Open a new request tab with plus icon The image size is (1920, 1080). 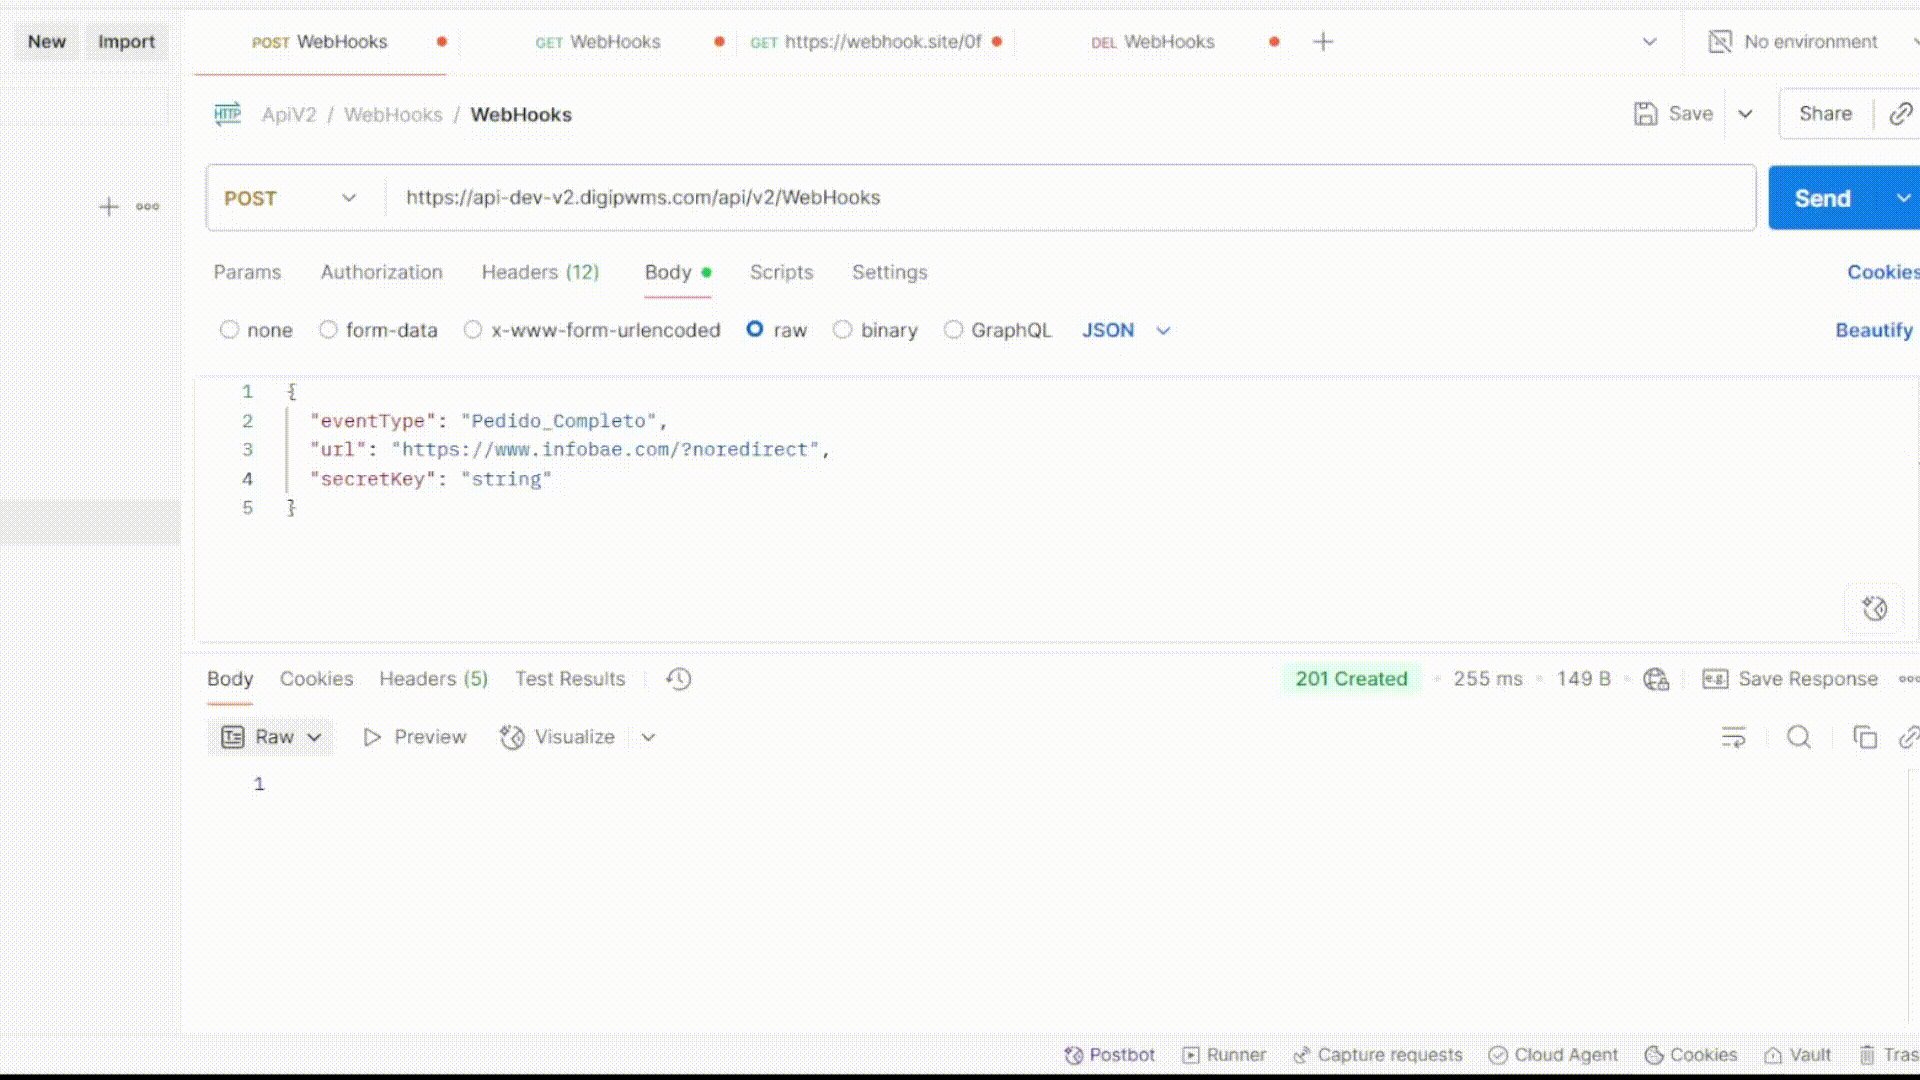[1322, 41]
